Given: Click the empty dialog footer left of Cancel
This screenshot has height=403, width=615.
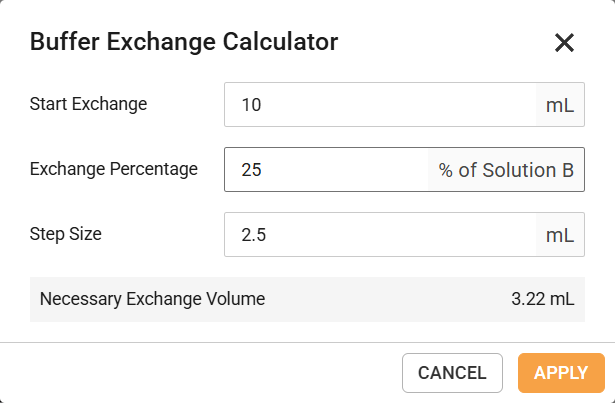Looking at the screenshot, I should tap(200, 373).
